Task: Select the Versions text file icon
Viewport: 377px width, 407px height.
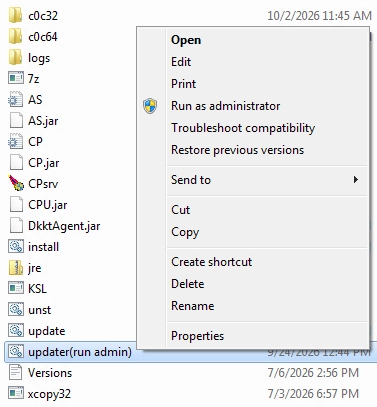Action: [16, 372]
